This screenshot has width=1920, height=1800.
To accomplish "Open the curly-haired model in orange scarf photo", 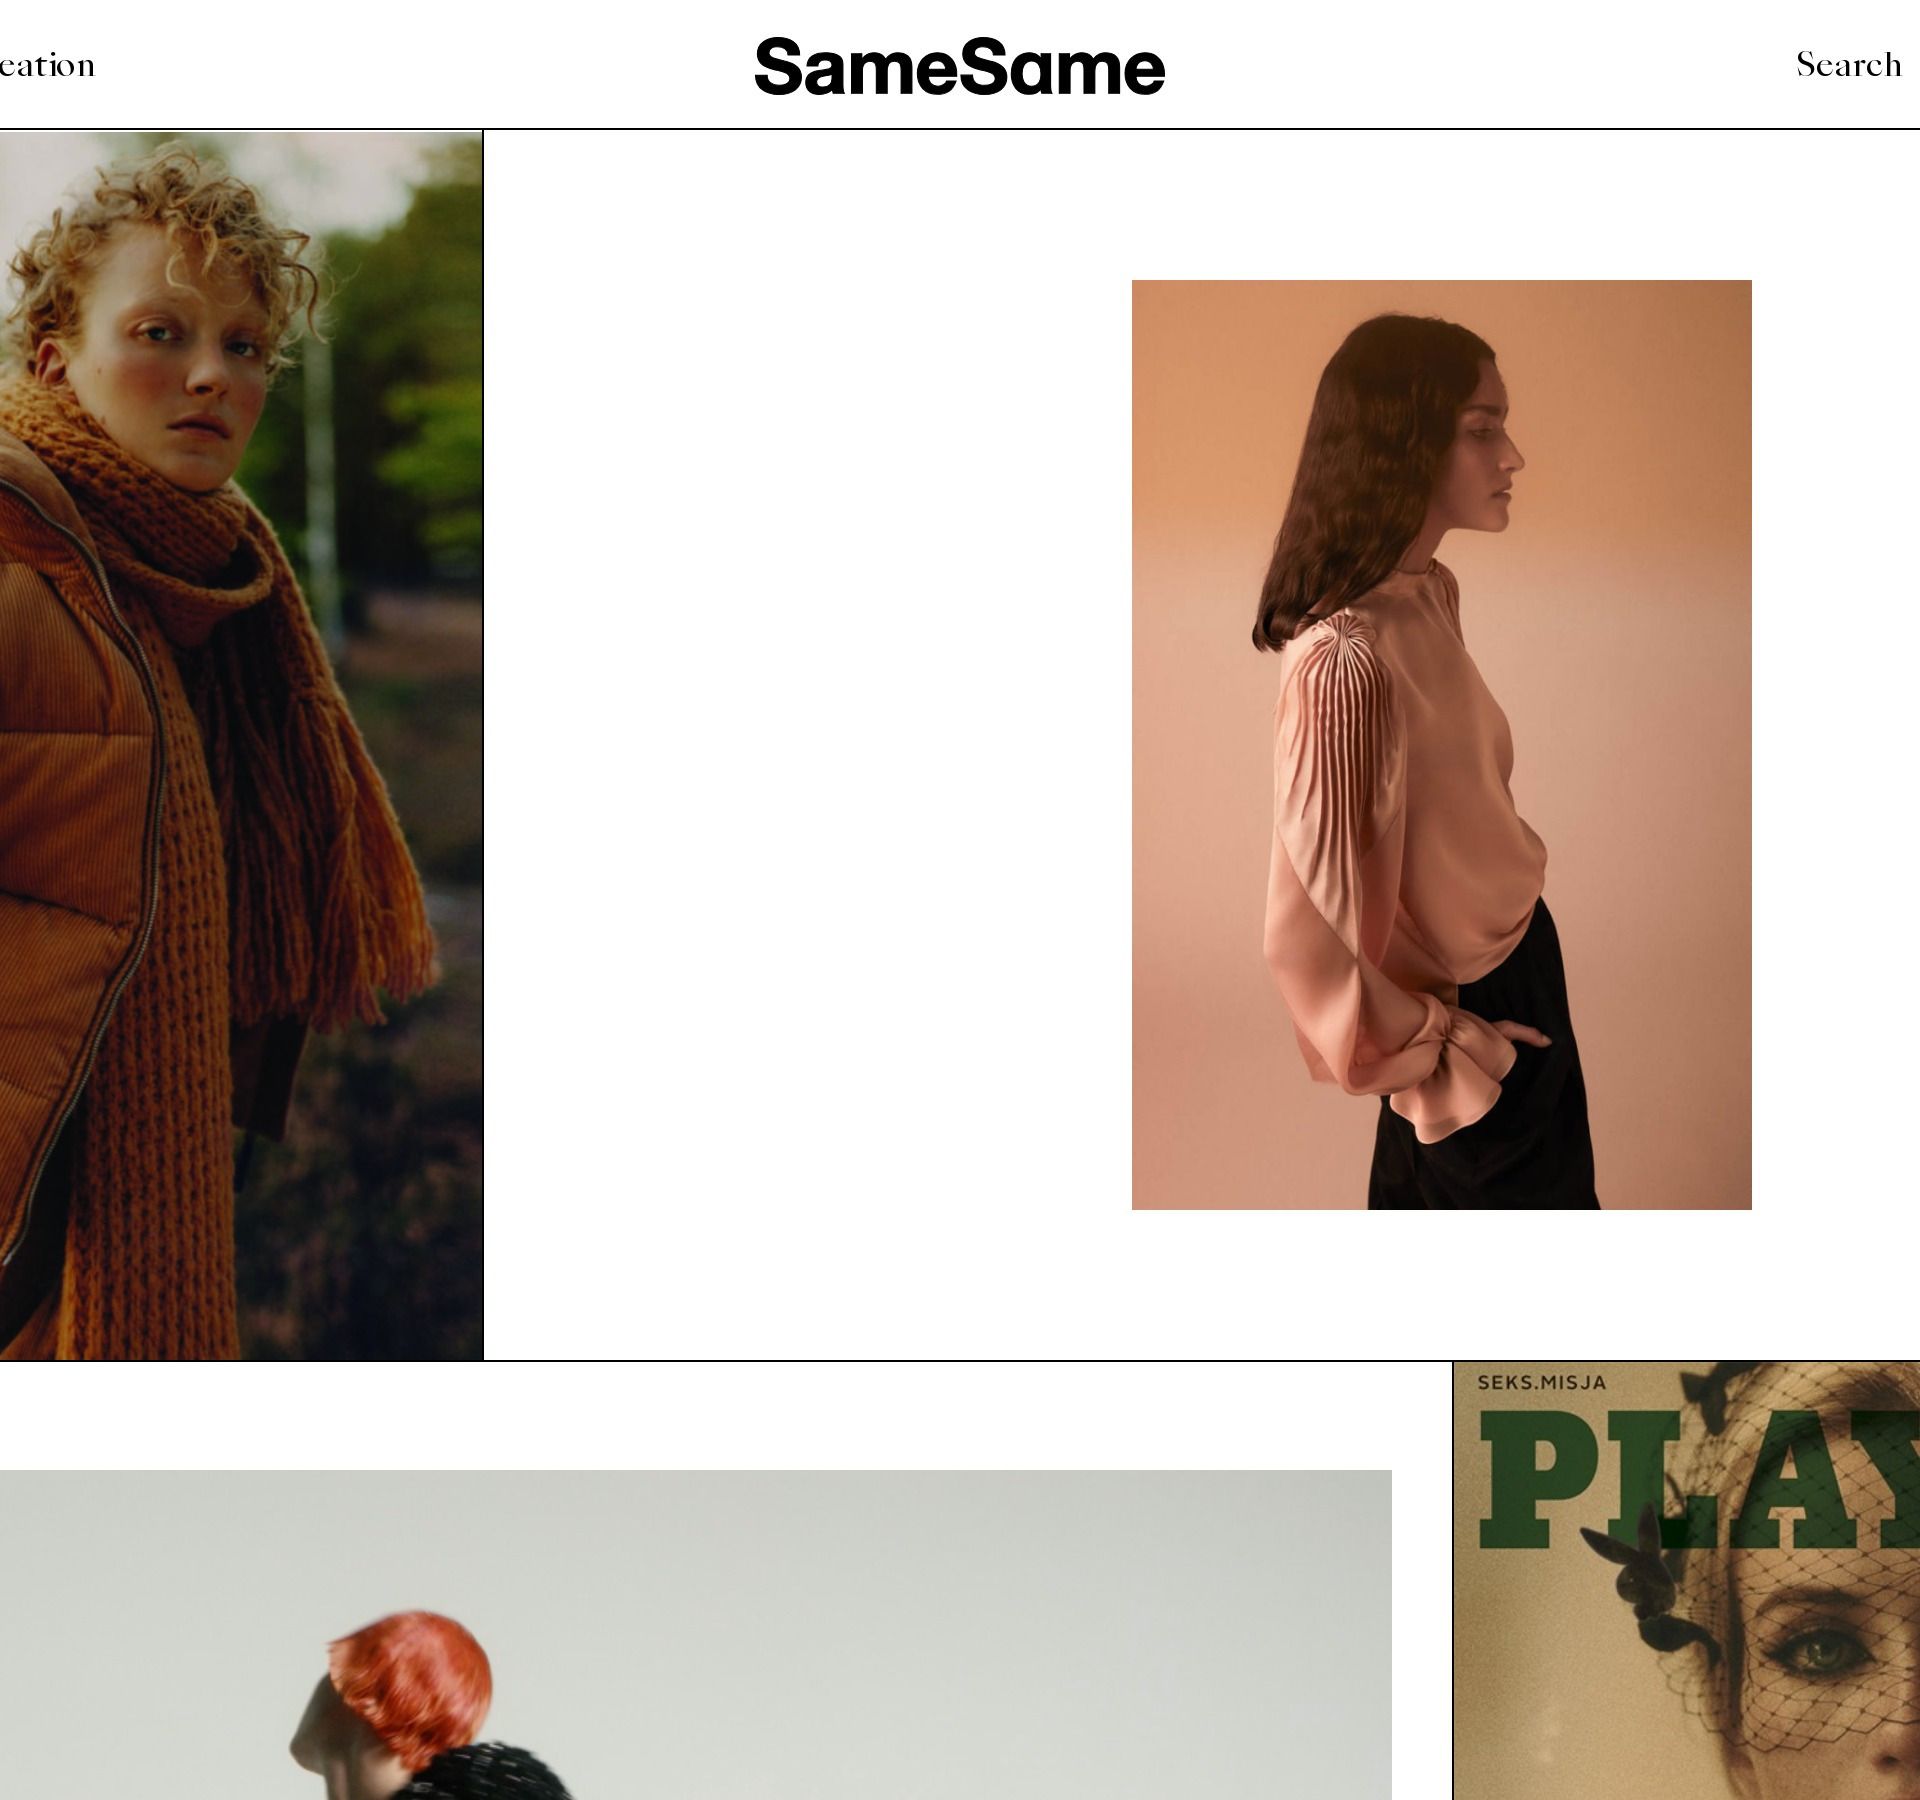I will click(241, 745).
